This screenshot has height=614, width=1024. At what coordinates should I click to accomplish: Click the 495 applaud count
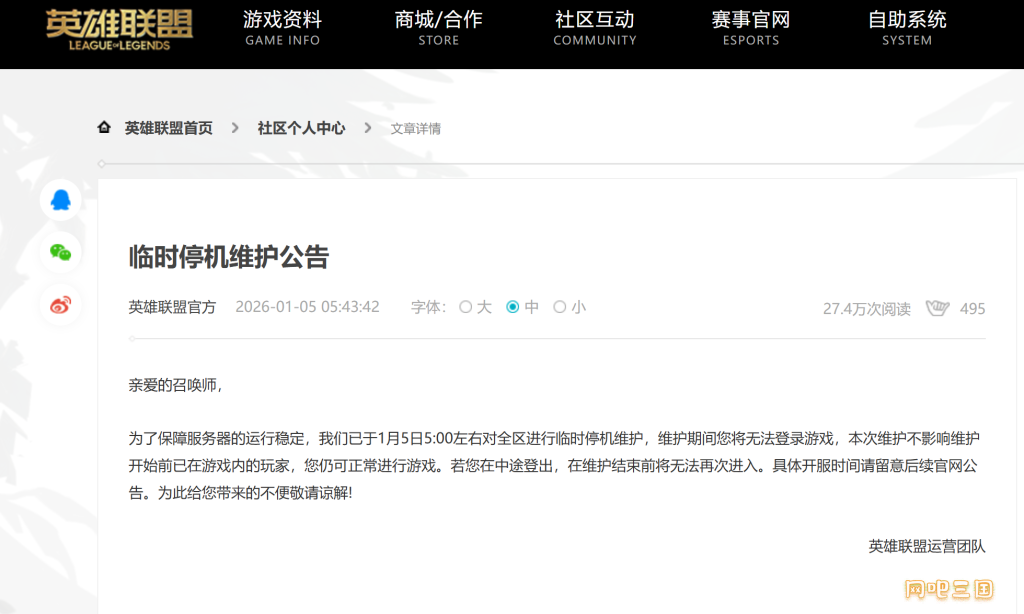tap(971, 309)
